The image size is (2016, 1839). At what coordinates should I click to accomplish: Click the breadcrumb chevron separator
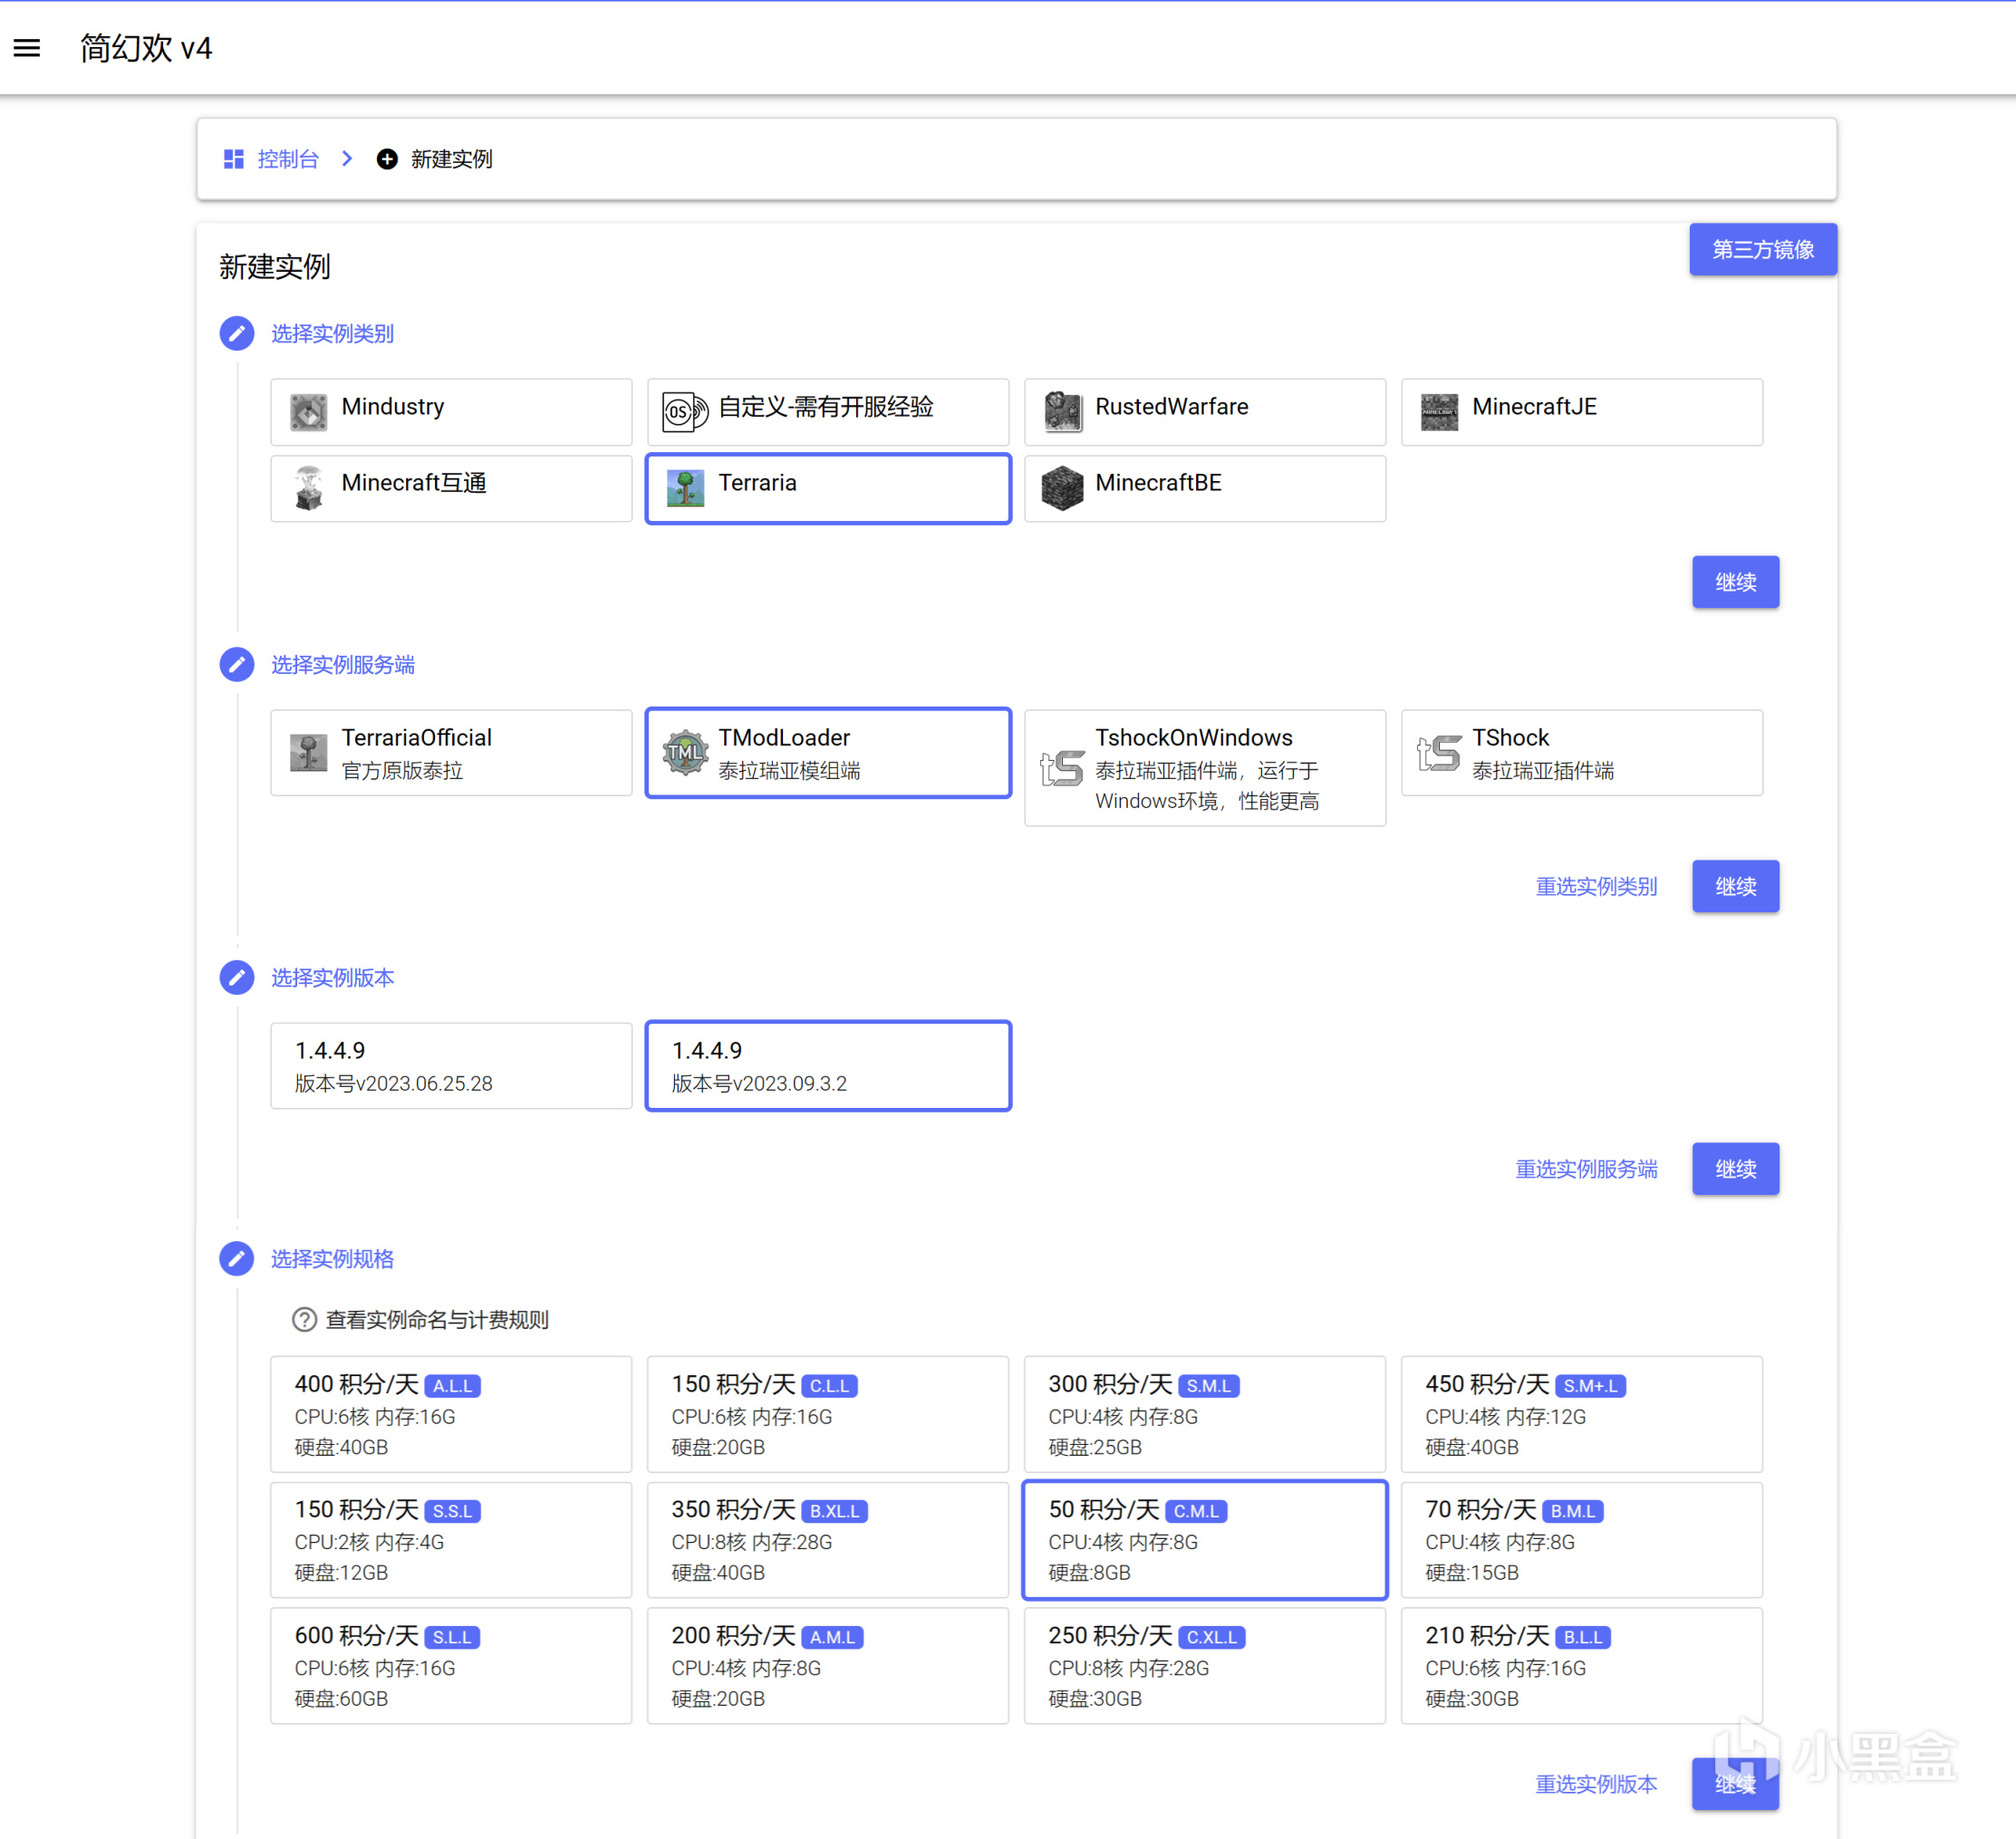tap(347, 159)
